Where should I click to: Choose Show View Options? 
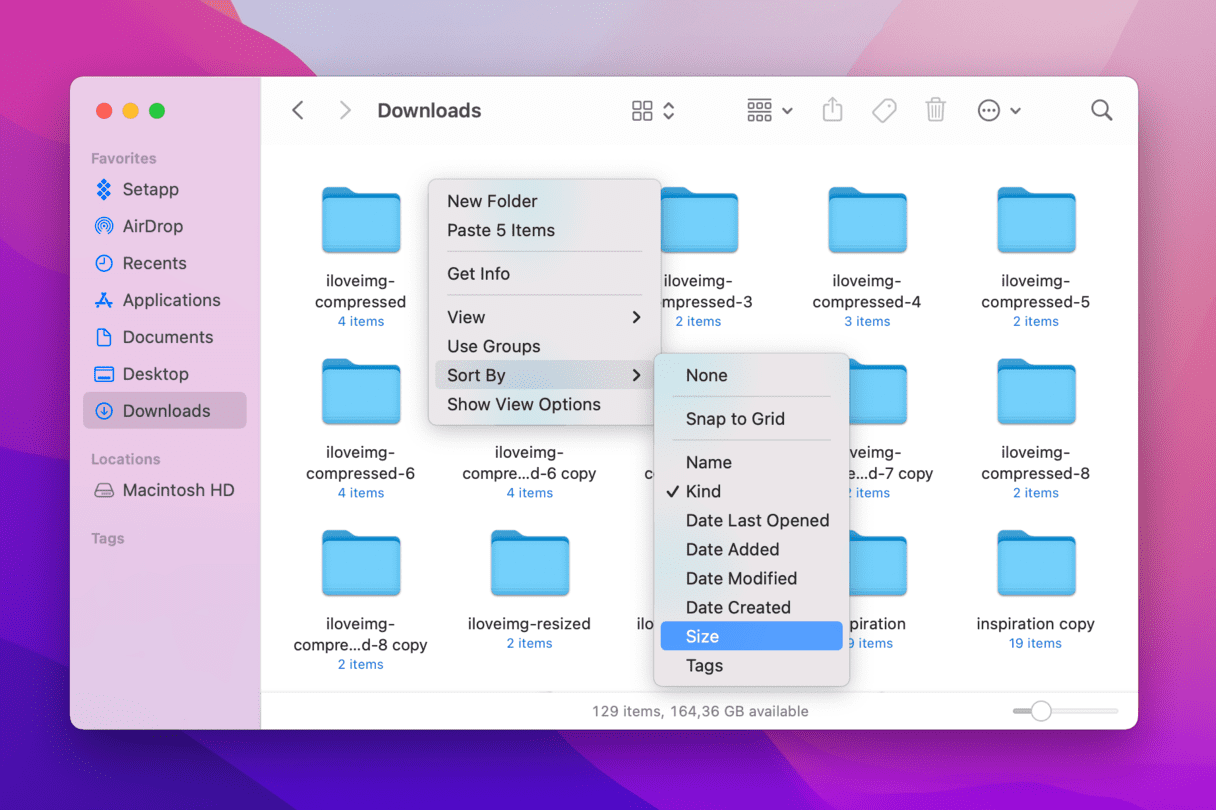tap(523, 404)
